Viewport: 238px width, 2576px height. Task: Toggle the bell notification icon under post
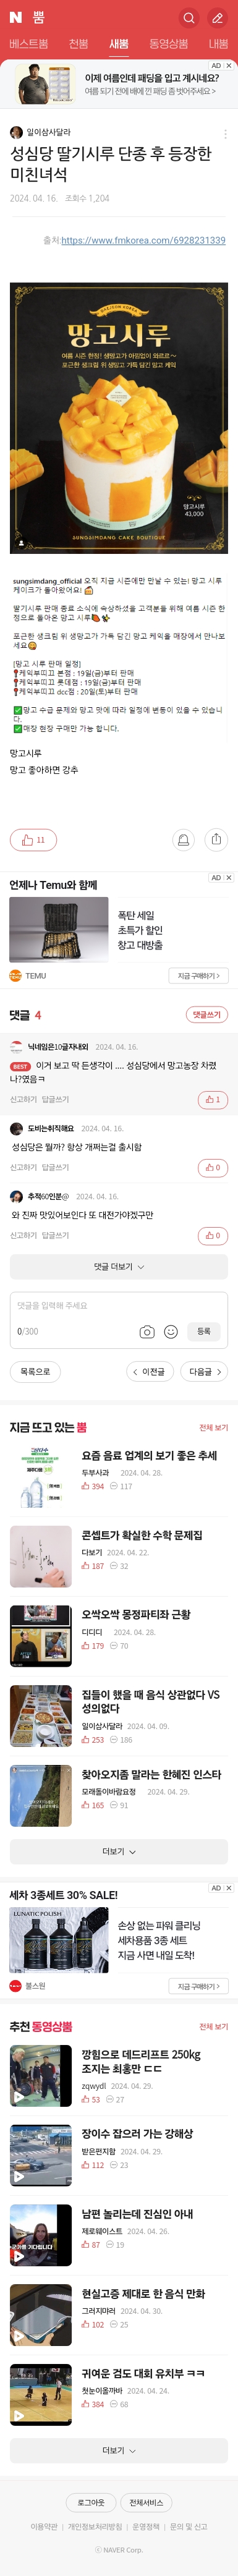point(183,840)
